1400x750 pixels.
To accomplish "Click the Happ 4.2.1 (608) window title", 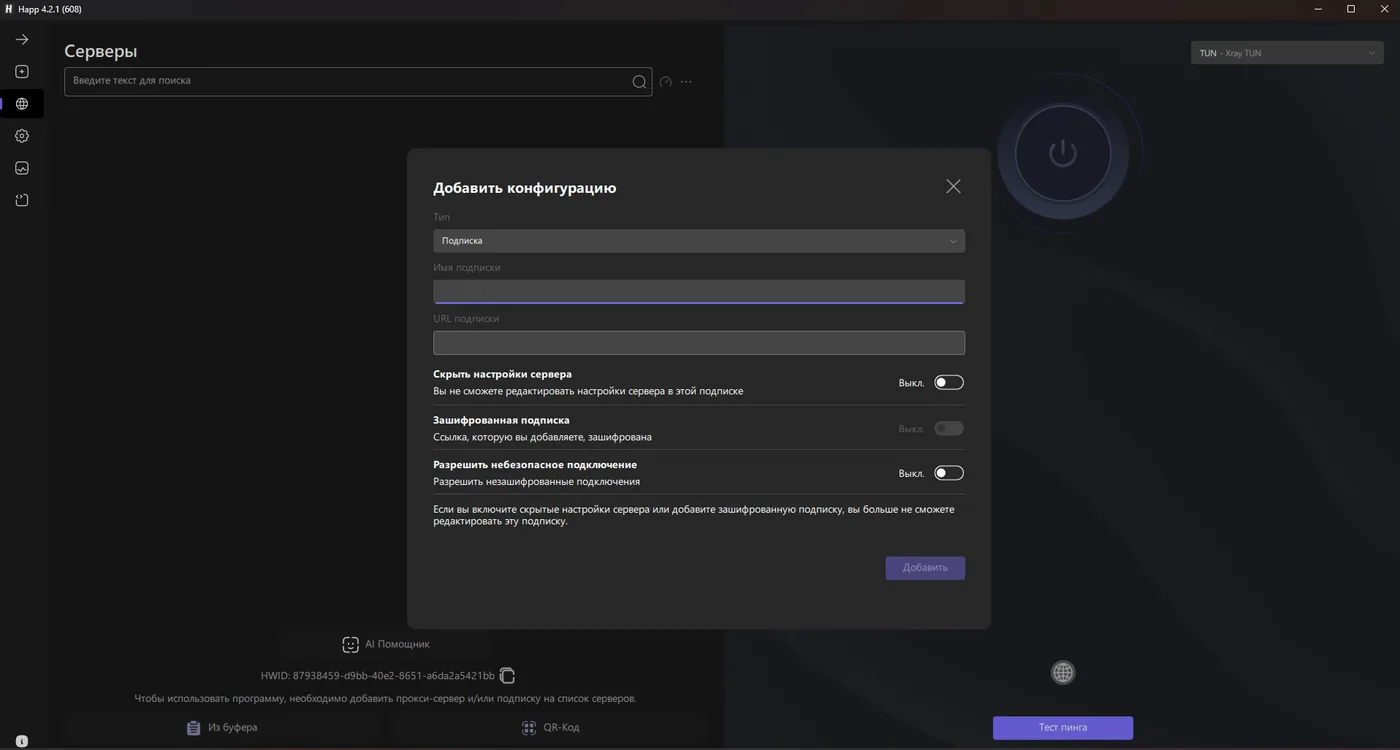I will click(x=50, y=9).
